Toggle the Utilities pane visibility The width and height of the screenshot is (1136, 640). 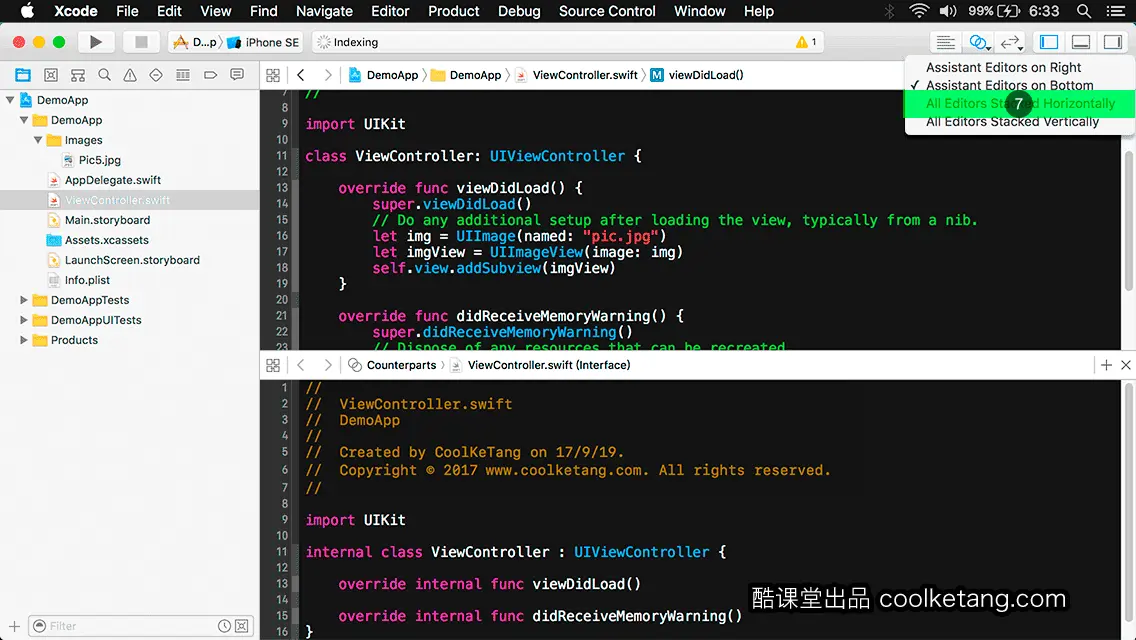click(1113, 42)
